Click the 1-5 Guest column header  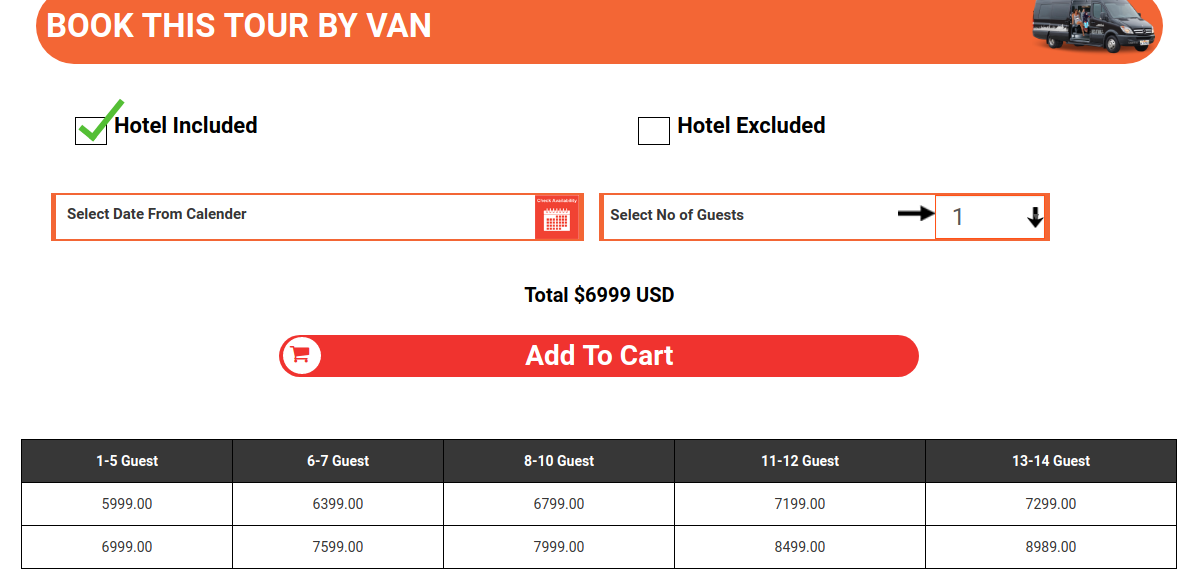tap(127, 461)
